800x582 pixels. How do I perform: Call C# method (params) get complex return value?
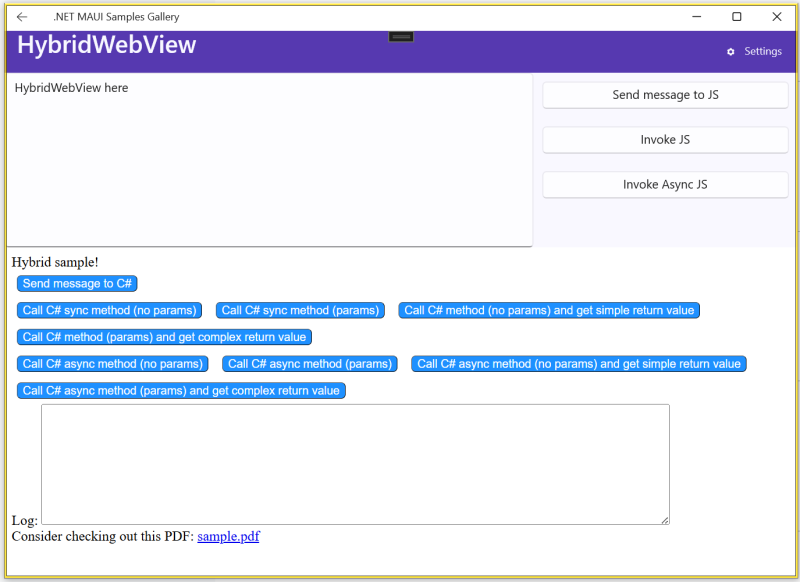[164, 338]
